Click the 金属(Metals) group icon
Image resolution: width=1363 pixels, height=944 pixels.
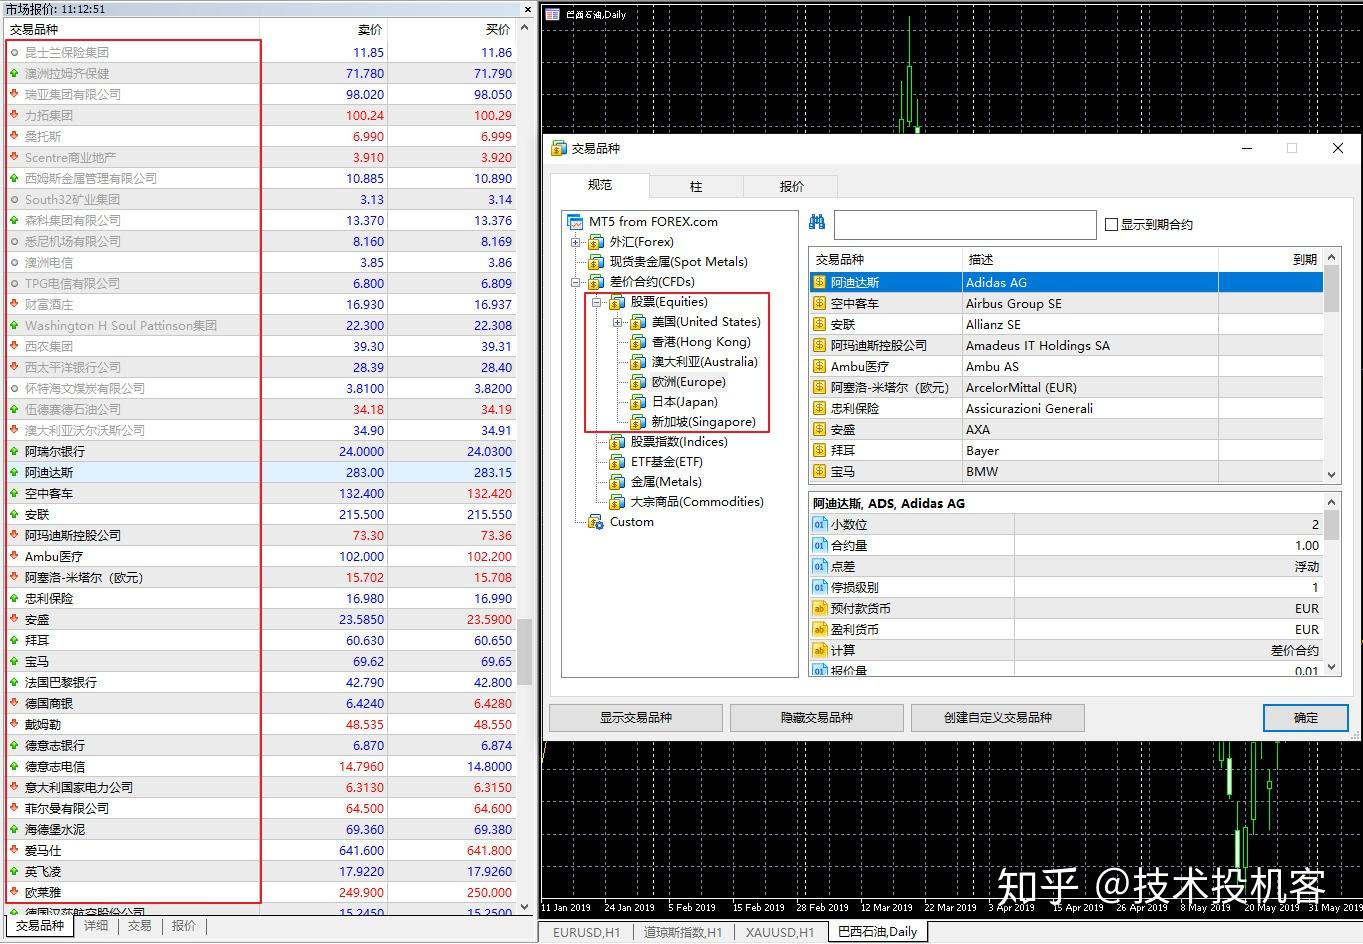click(616, 481)
